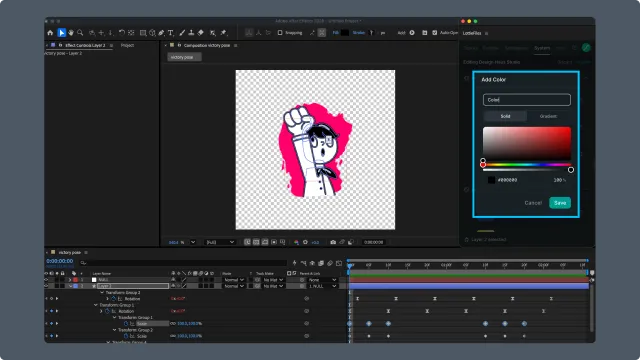Select the Pen tool

(x=162, y=33)
